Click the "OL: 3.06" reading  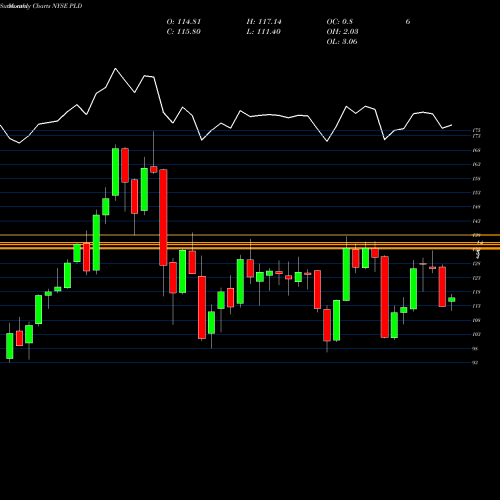pyautogui.click(x=342, y=42)
